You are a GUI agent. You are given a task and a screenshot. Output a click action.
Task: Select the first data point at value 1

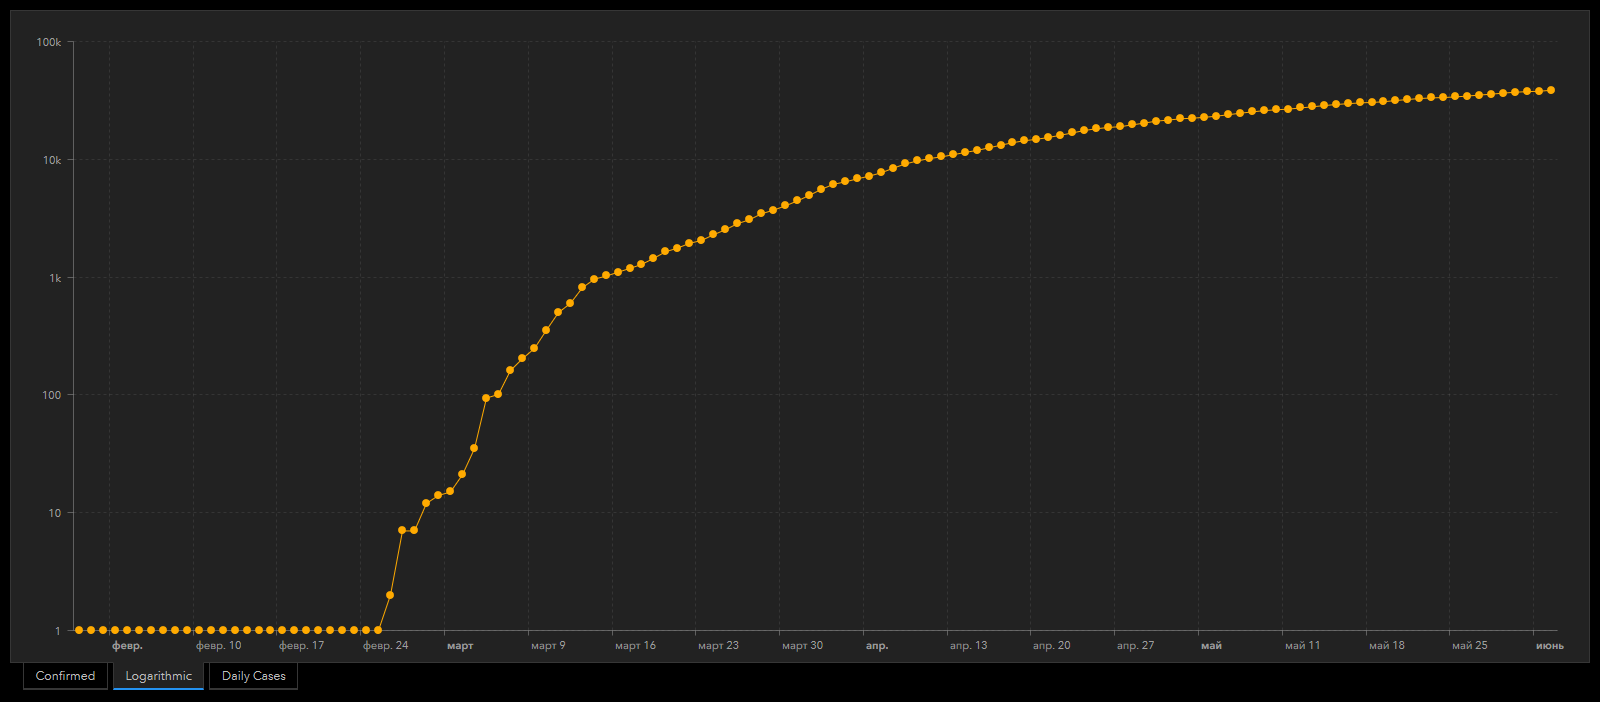79,630
